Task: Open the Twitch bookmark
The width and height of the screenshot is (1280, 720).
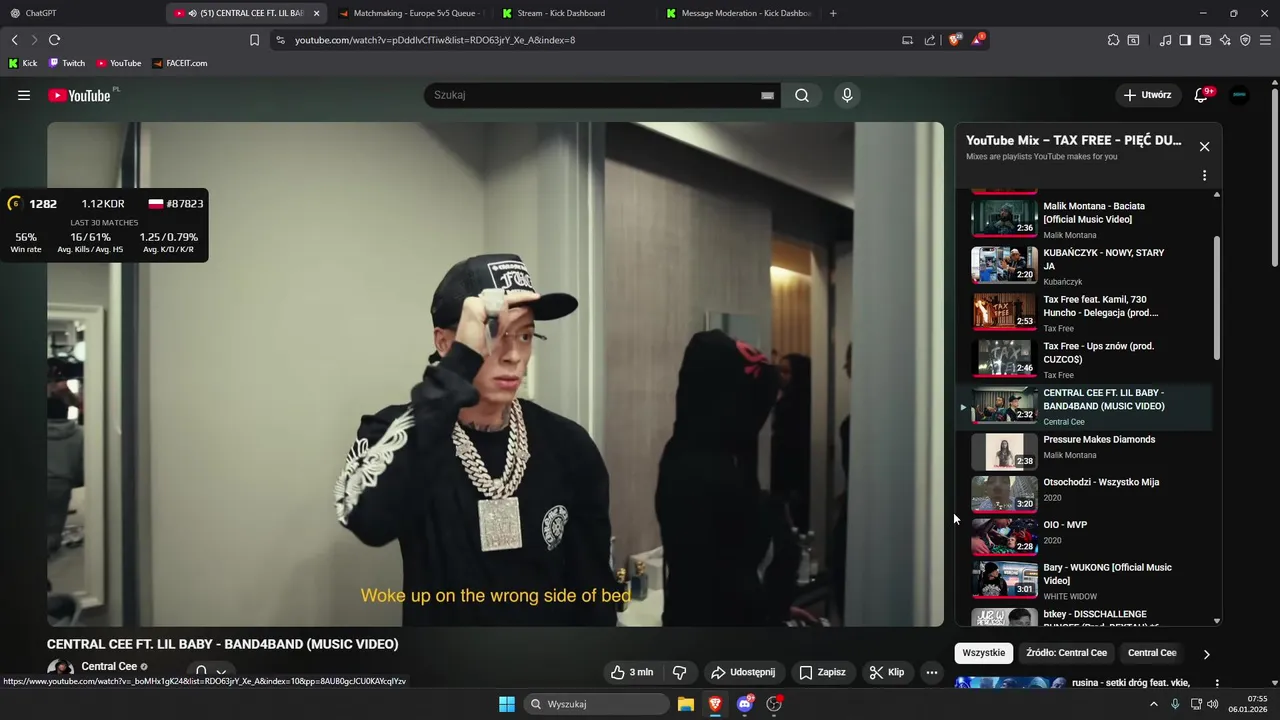Action: point(67,63)
